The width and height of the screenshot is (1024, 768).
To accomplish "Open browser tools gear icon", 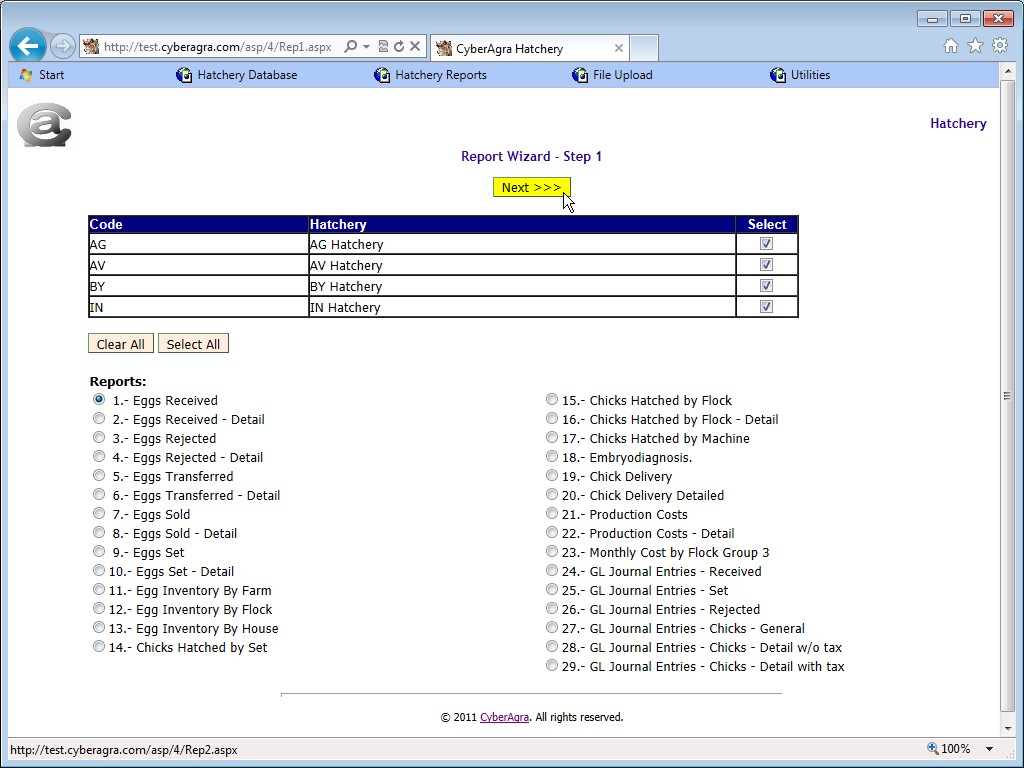I will [x=999, y=46].
